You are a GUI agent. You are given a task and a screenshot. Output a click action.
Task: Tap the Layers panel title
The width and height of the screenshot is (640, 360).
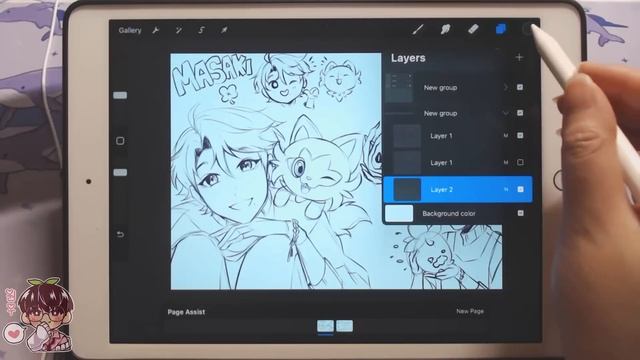[x=408, y=58]
